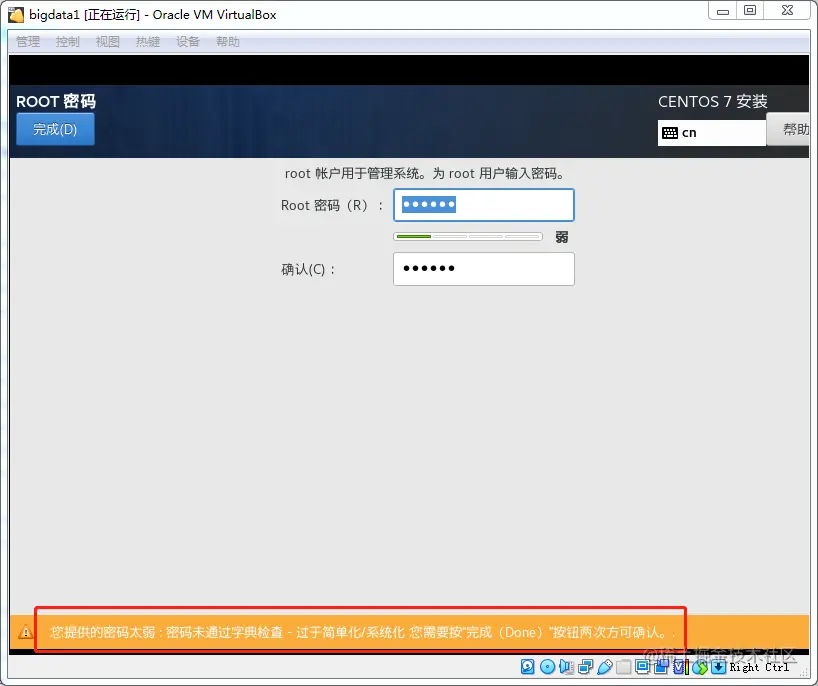The image size is (818, 686).
Task: Click the 弱 strength label
Action: pos(562,237)
